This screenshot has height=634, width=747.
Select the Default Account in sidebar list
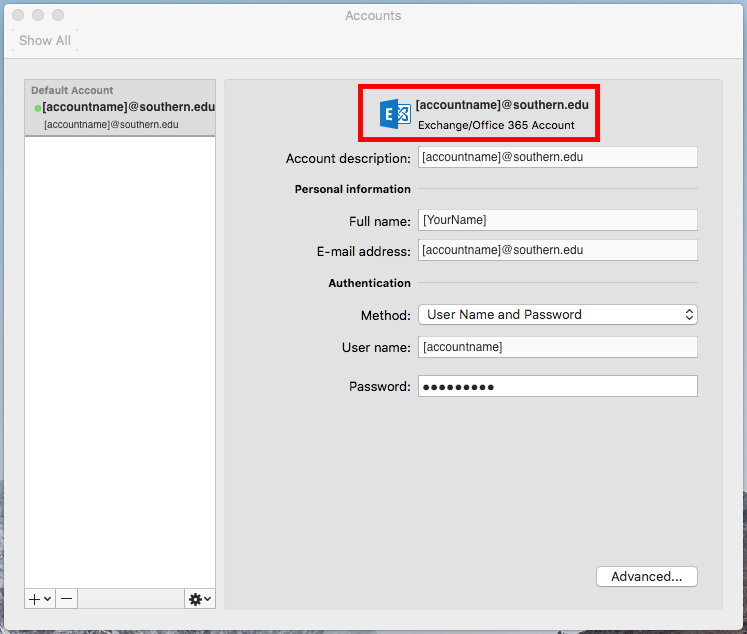pos(120,108)
